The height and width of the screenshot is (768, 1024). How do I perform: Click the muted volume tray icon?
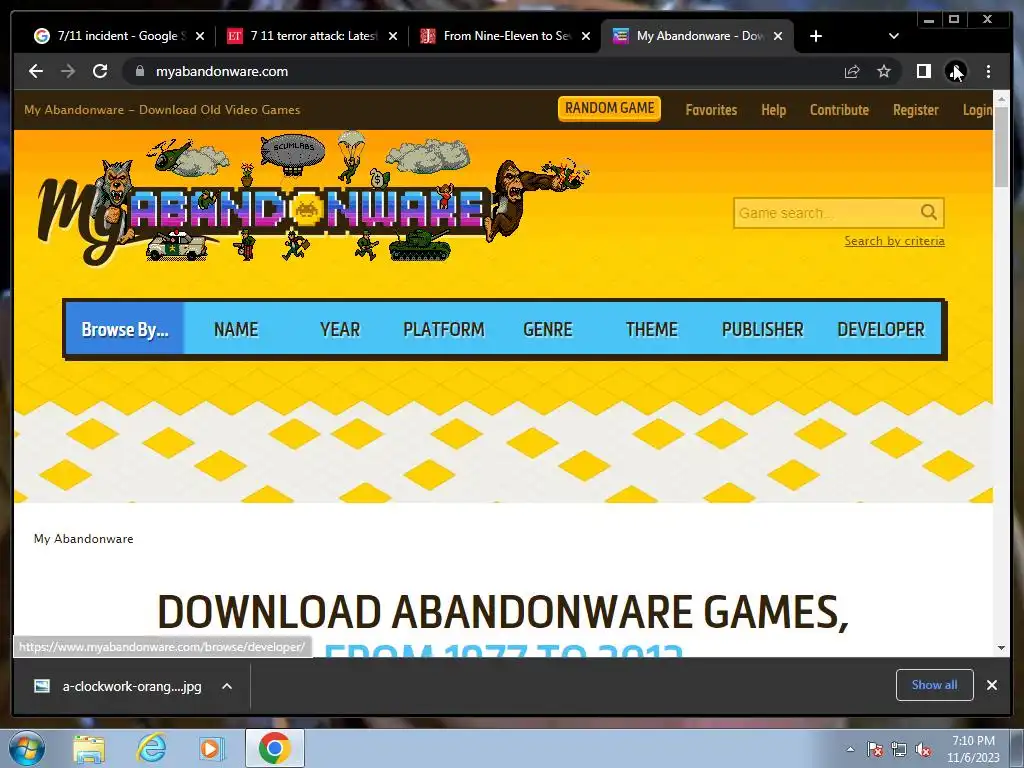click(x=923, y=749)
